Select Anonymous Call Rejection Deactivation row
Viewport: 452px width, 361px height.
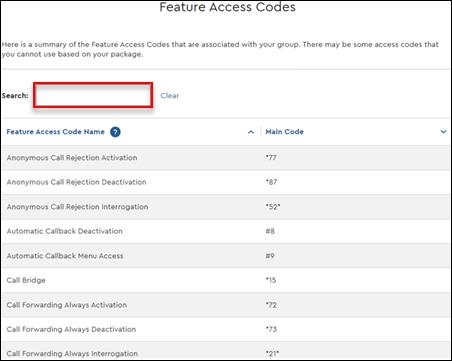[226, 182]
